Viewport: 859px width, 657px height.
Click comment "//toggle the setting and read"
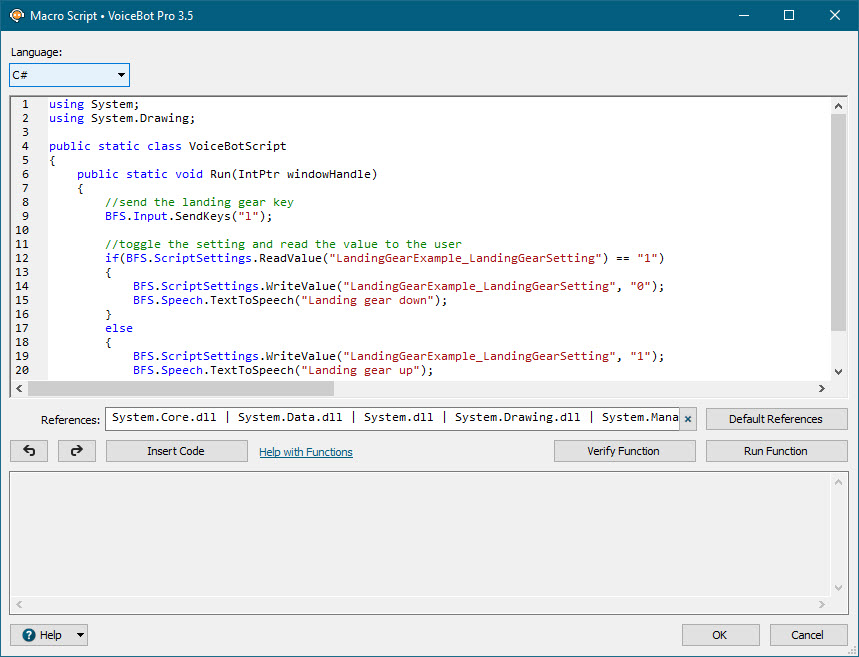click(x=283, y=244)
